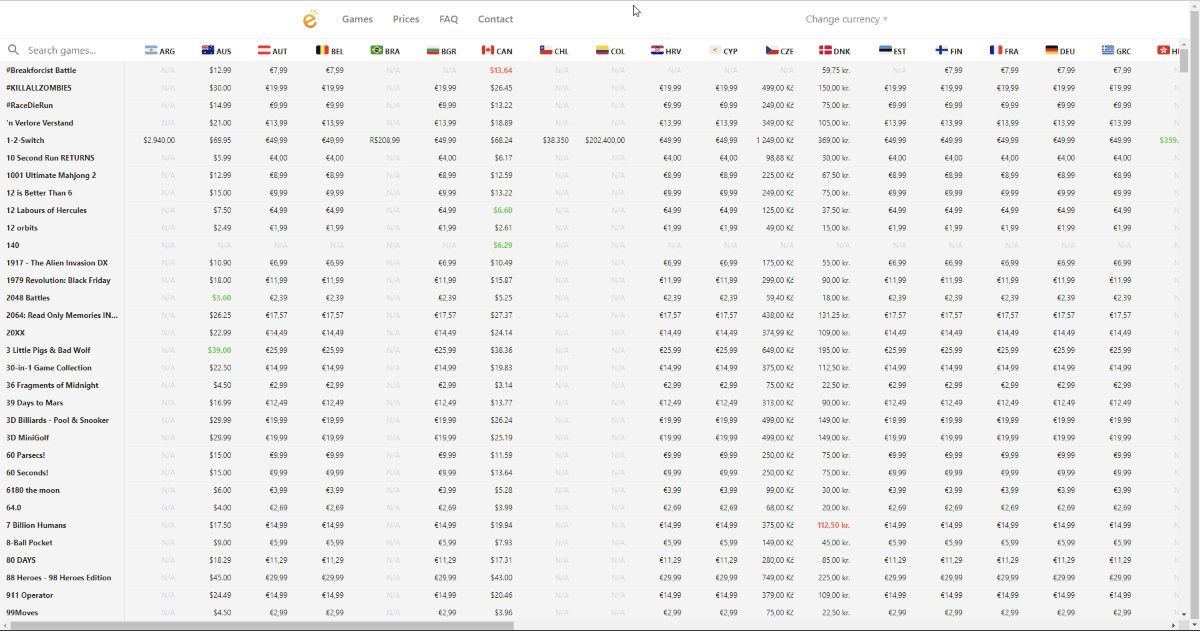Select the CAN flag column header
Viewport: 1200px width, 631px height.
pyautogui.click(x=497, y=51)
